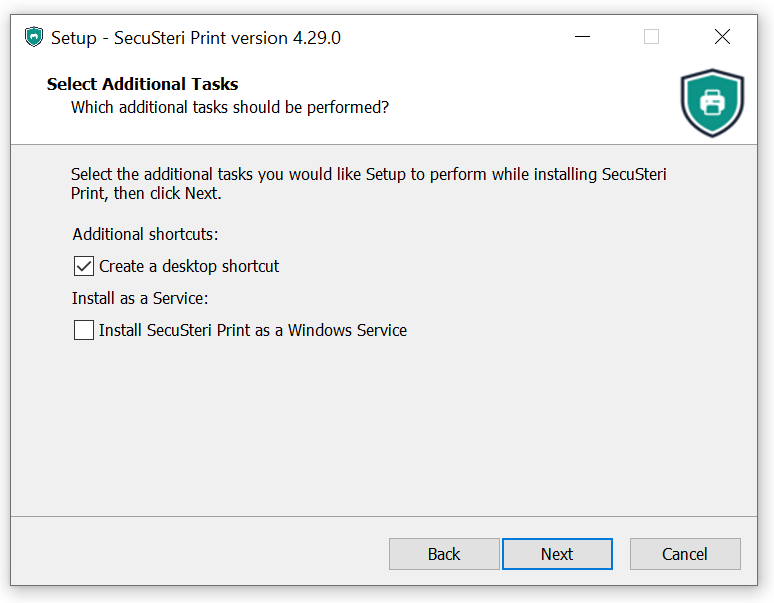Minimize the SecuSteri Print setup window

pos(582,37)
